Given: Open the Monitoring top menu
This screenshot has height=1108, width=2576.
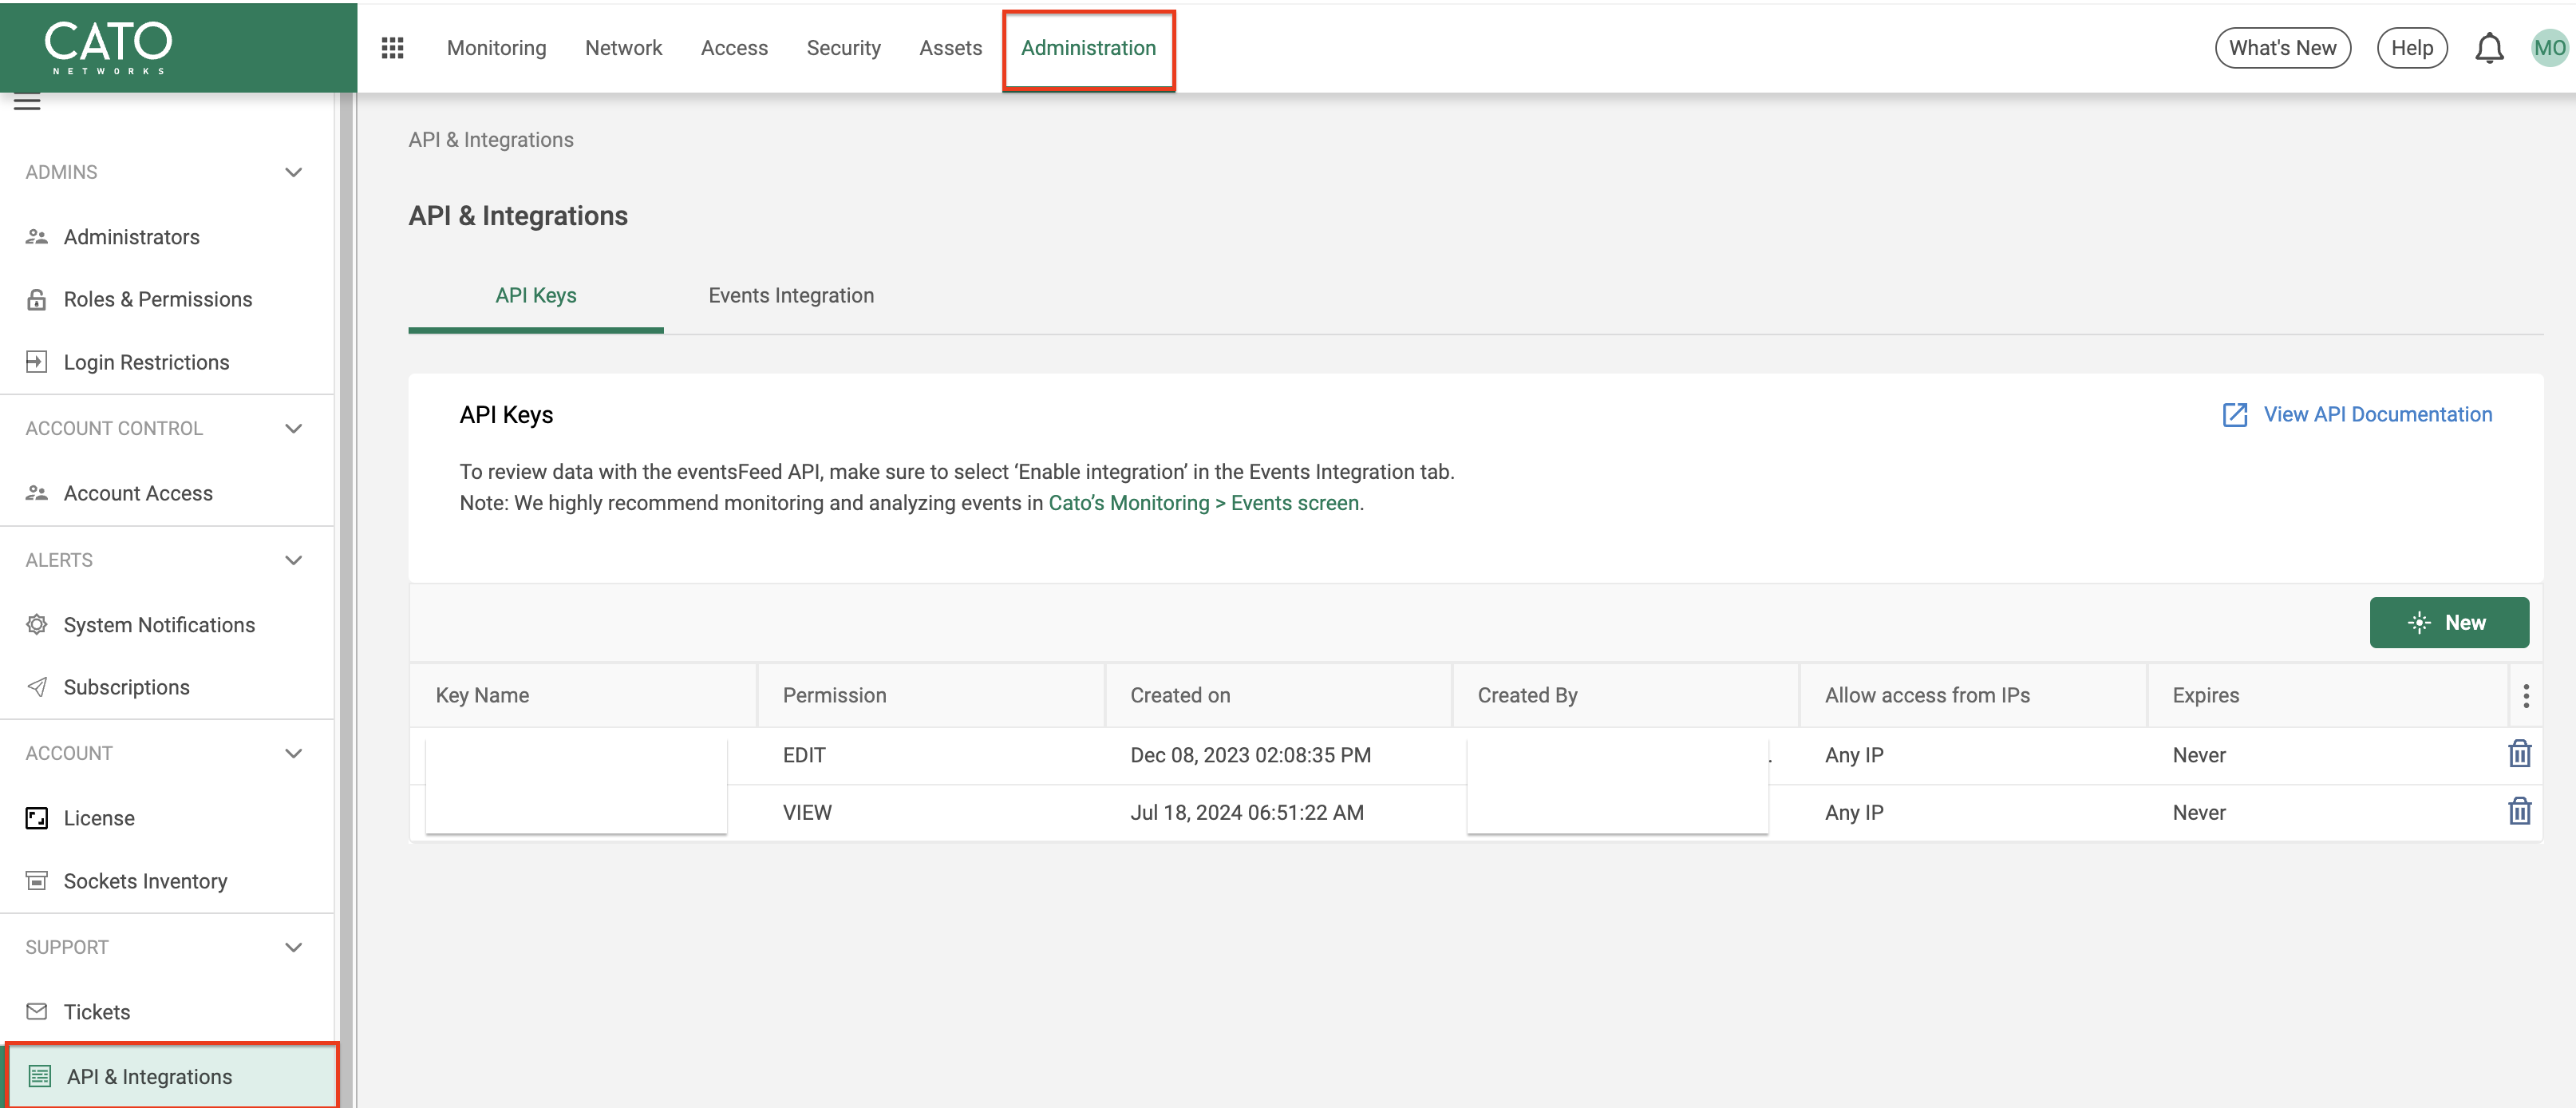Looking at the screenshot, I should 496,48.
